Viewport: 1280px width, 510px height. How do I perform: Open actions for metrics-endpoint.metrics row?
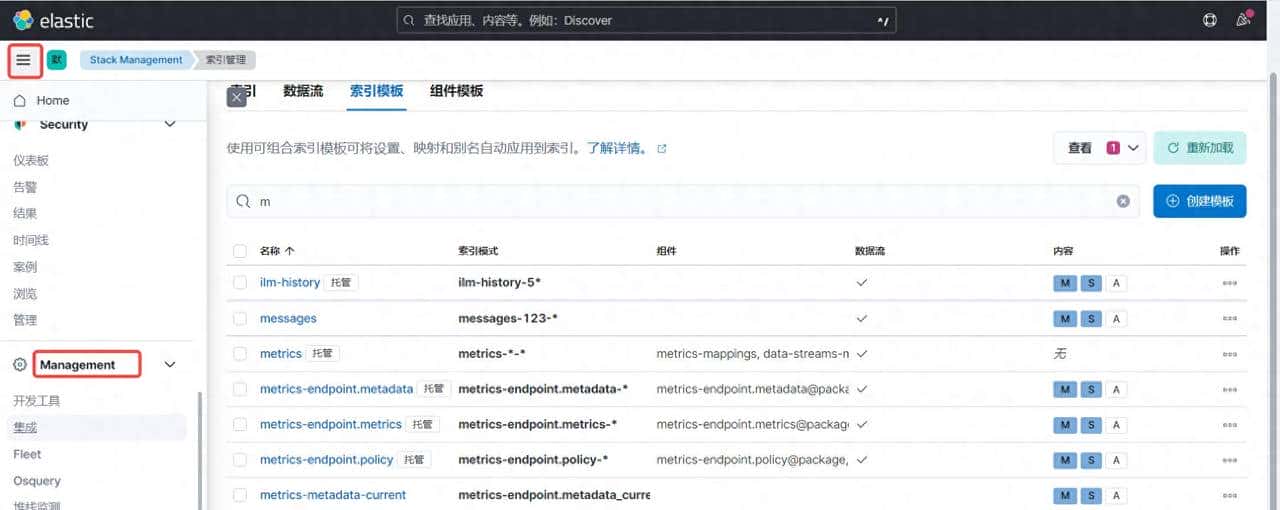(x=1229, y=425)
